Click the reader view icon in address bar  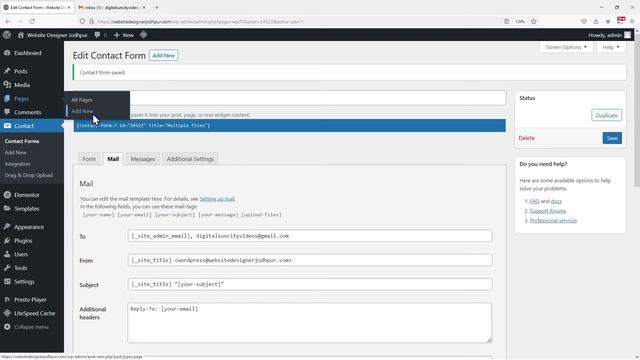[x=506, y=21]
